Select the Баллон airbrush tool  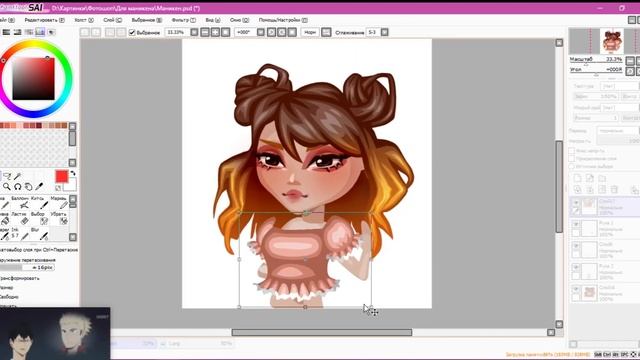point(21,202)
